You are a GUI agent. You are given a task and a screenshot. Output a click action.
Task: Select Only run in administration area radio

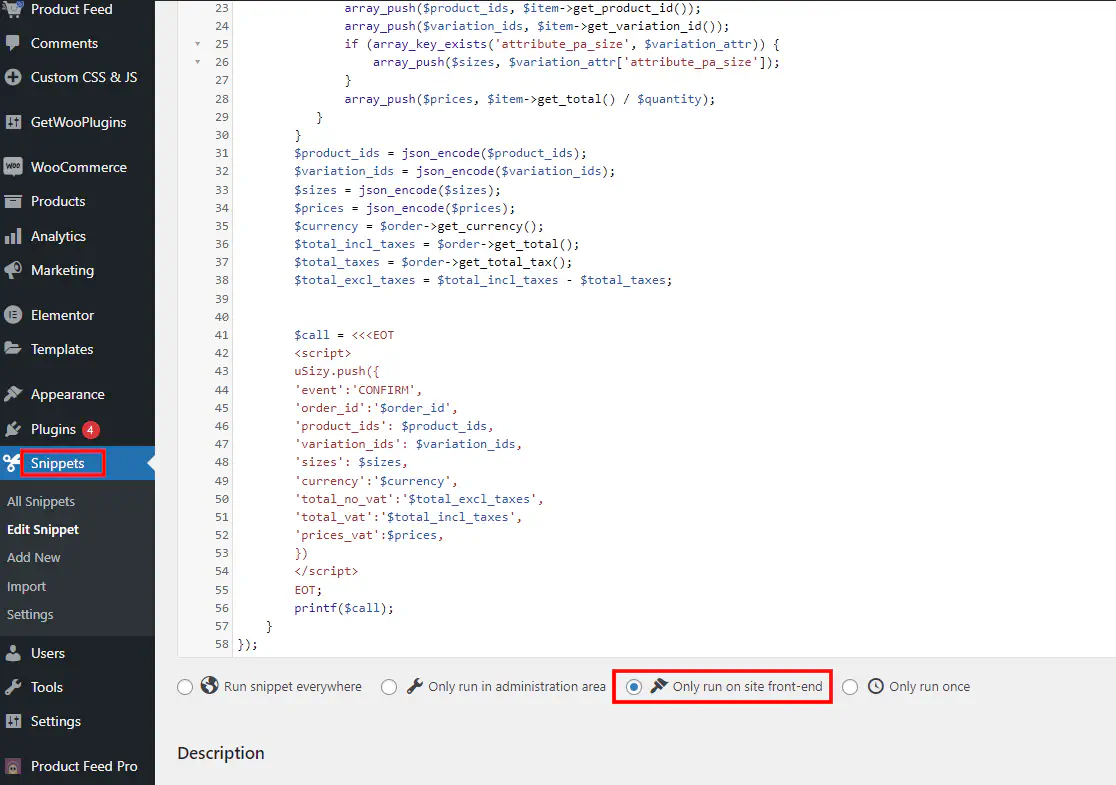tap(389, 687)
